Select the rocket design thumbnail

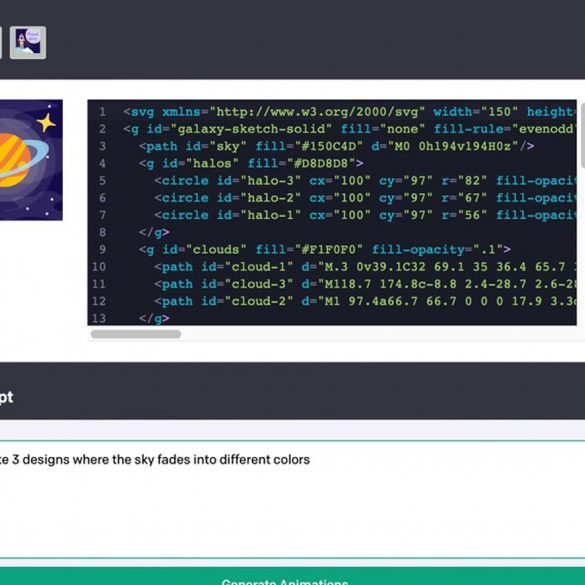pyautogui.click(x=28, y=43)
